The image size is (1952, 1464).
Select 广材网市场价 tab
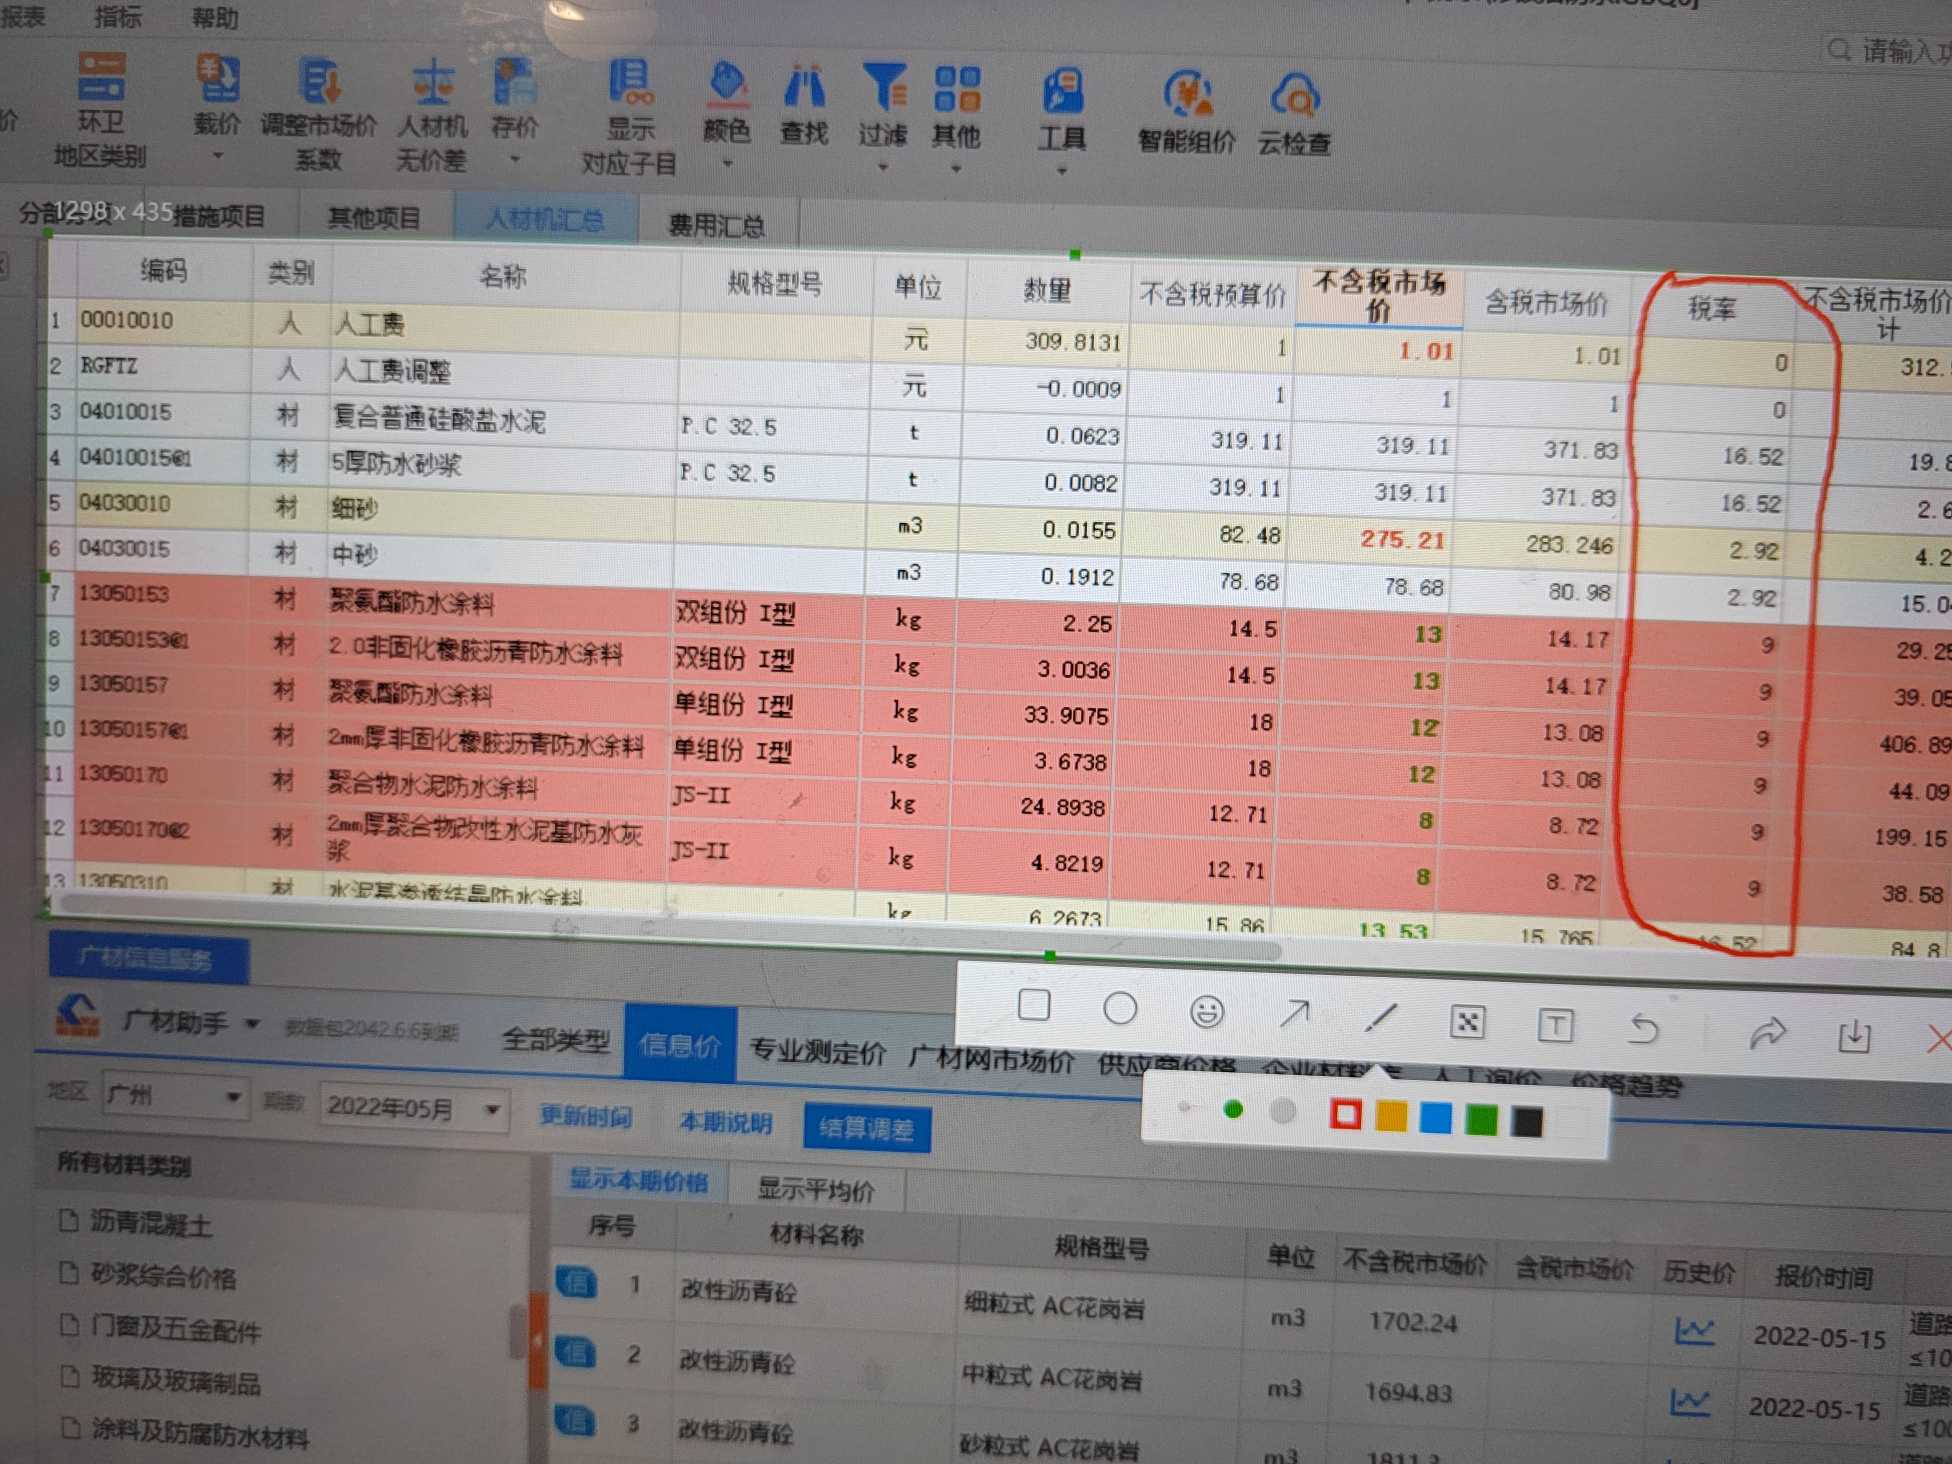[991, 1059]
